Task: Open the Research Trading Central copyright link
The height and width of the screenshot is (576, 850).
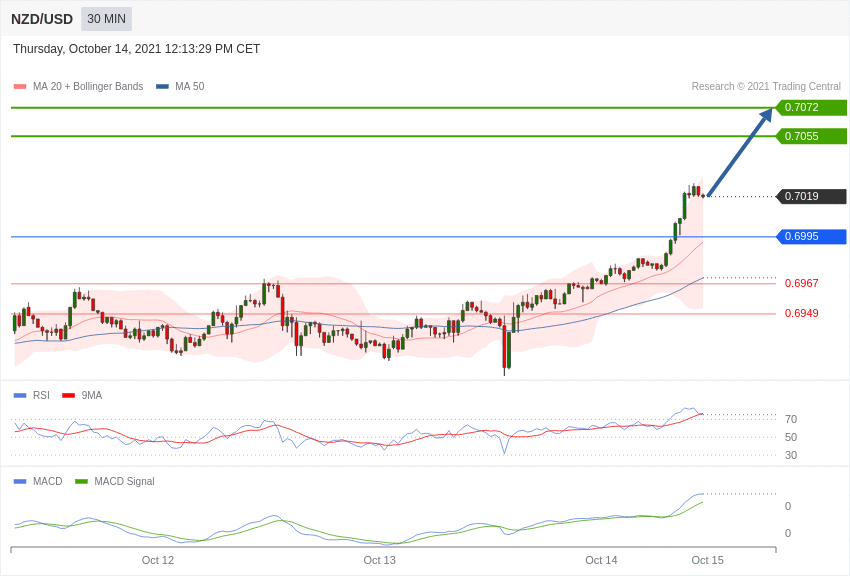Action: click(x=766, y=87)
